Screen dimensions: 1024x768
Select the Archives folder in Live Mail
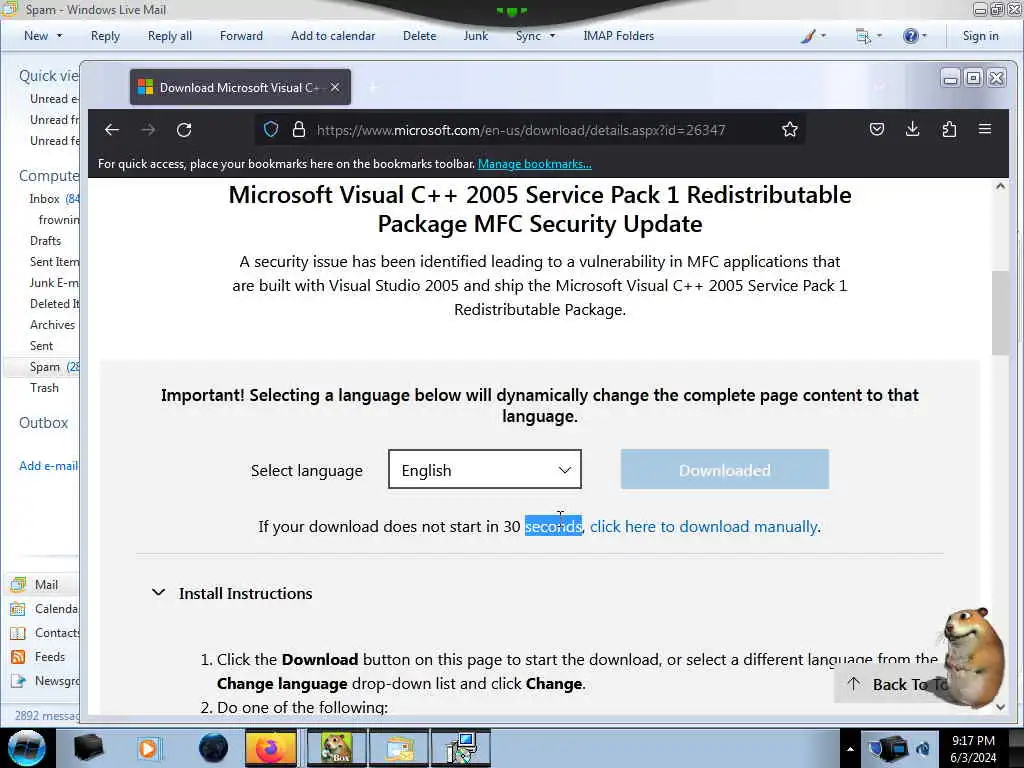pos(52,325)
